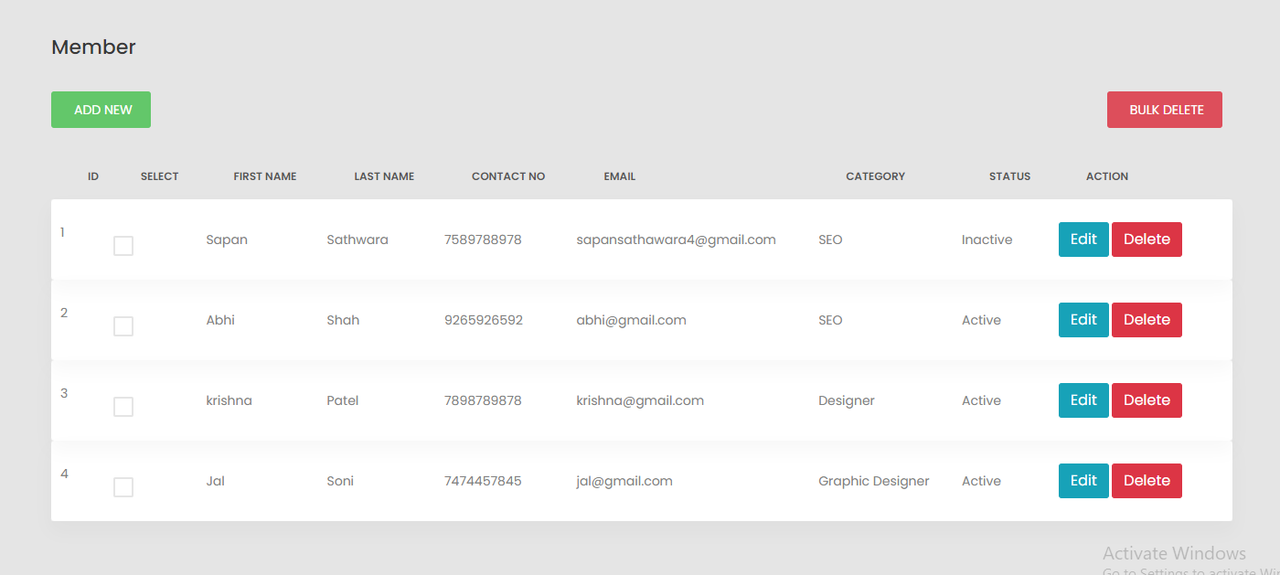Image resolution: width=1280 pixels, height=575 pixels.
Task: Click the last name Patel
Action: click(x=342, y=400)
